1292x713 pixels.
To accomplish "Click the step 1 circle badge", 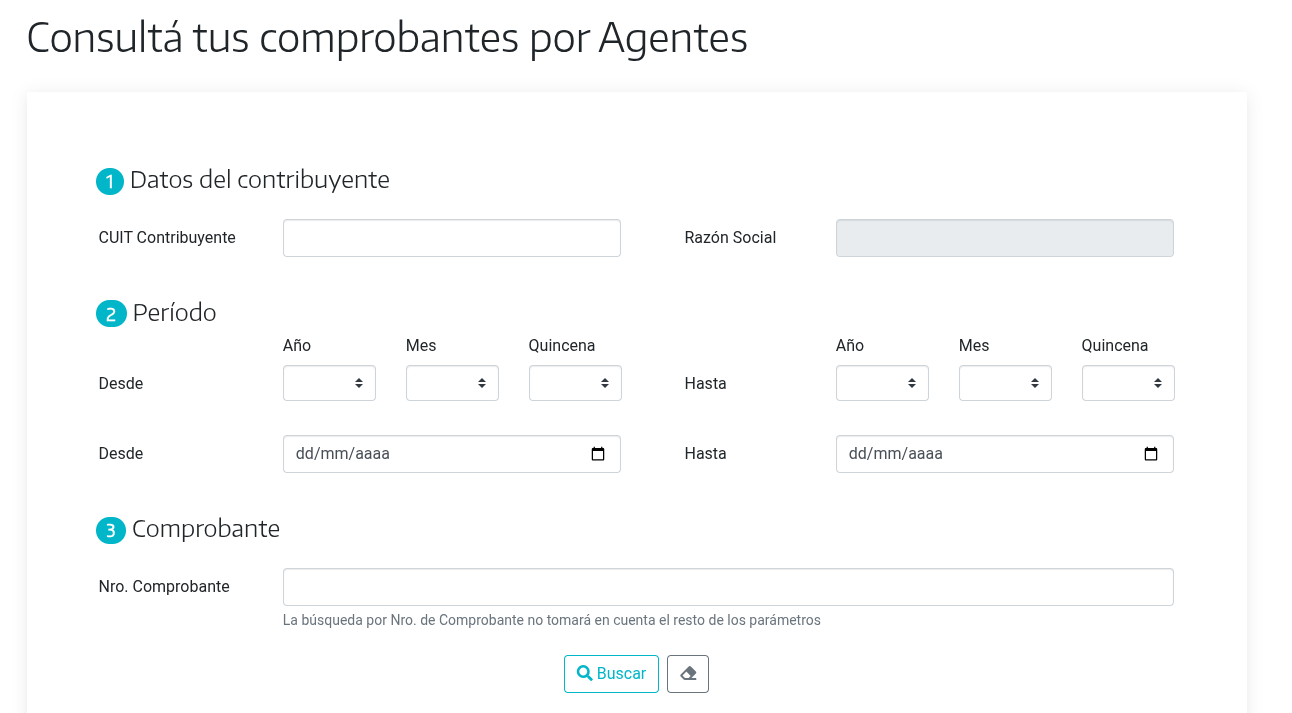I will click(109, 182).
